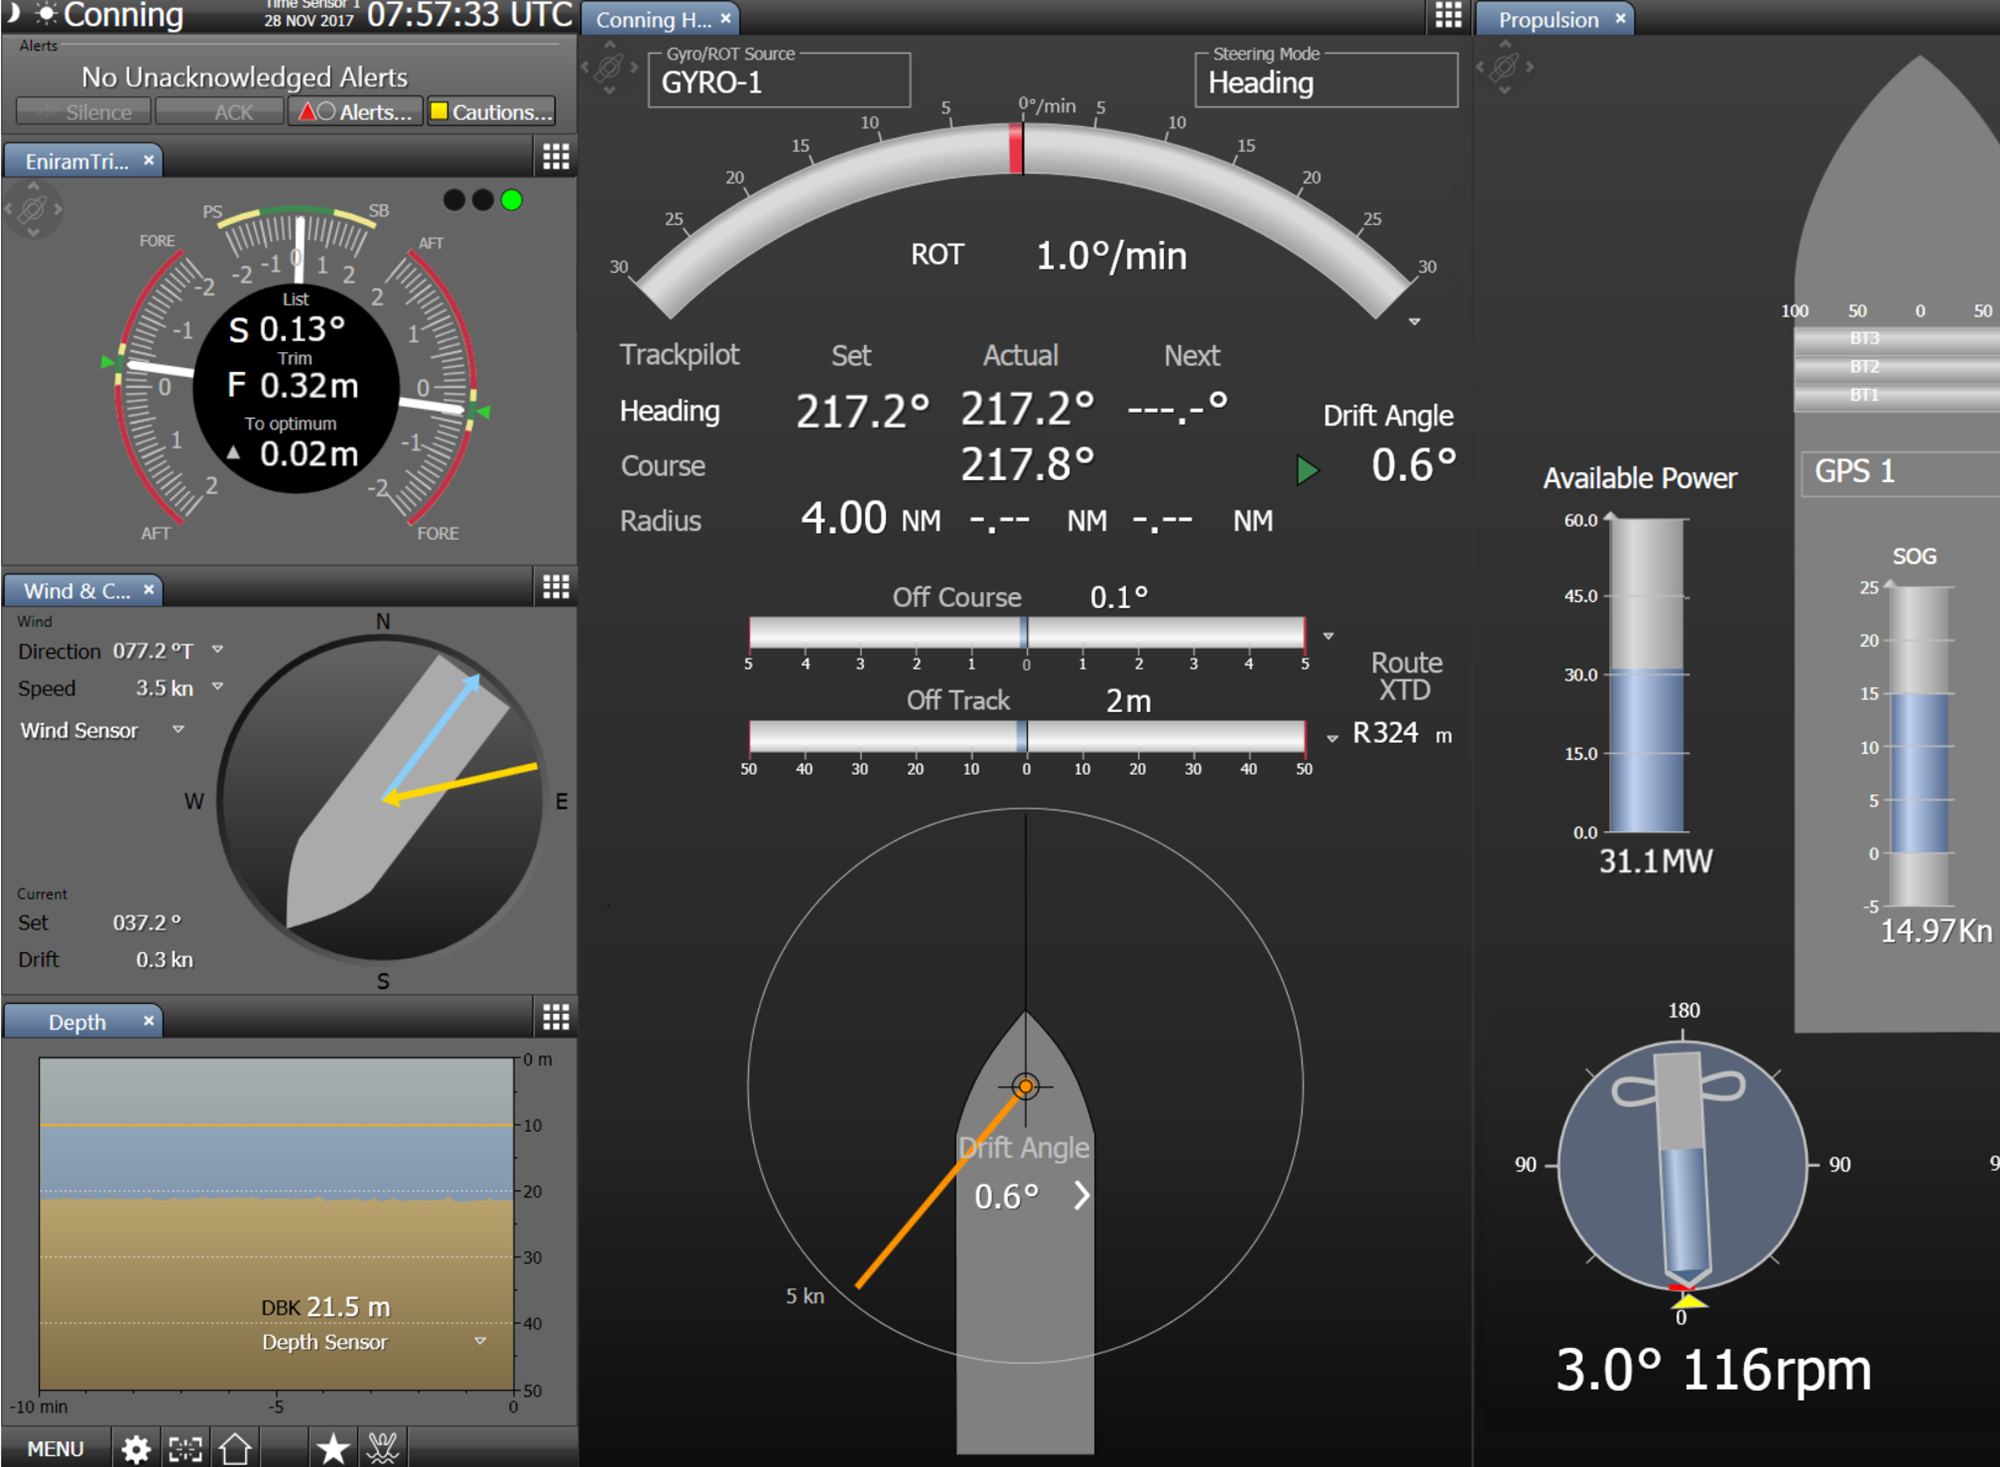Select the EniramTri... tab
The image size is (2000, 1467).
[76, 161]
